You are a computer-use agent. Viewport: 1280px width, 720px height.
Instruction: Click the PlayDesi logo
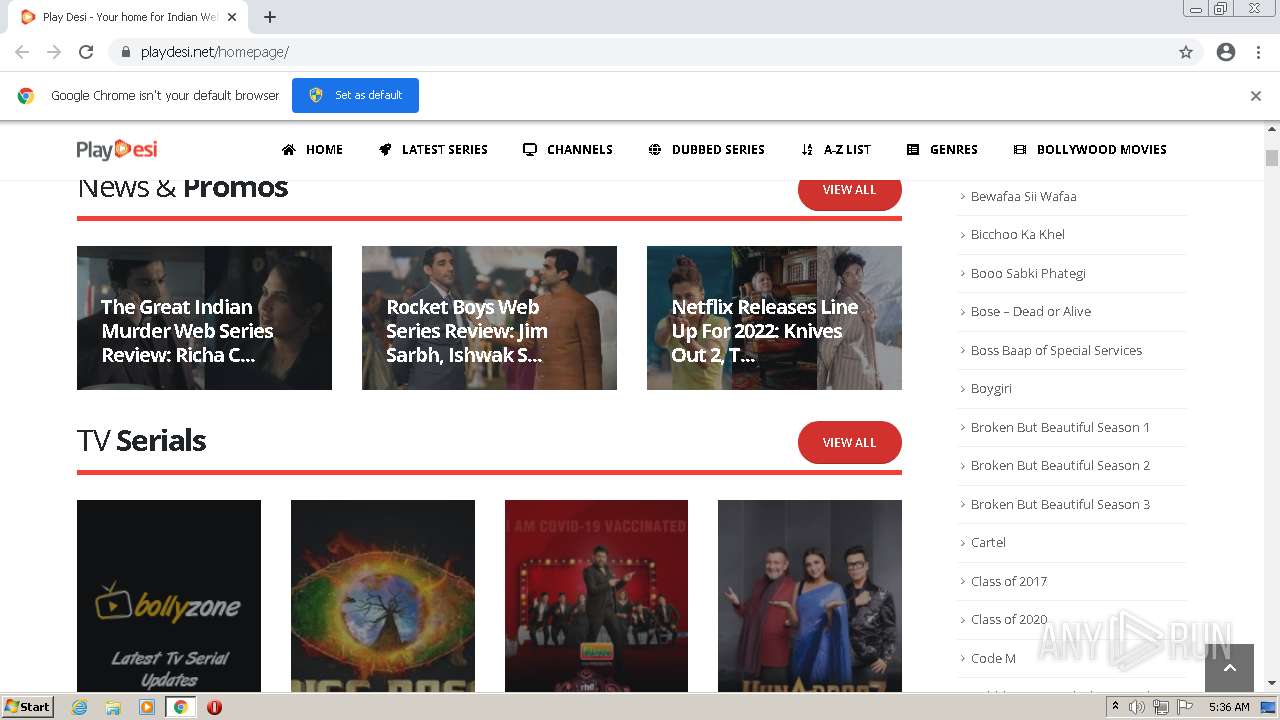(x=117, y=150)
